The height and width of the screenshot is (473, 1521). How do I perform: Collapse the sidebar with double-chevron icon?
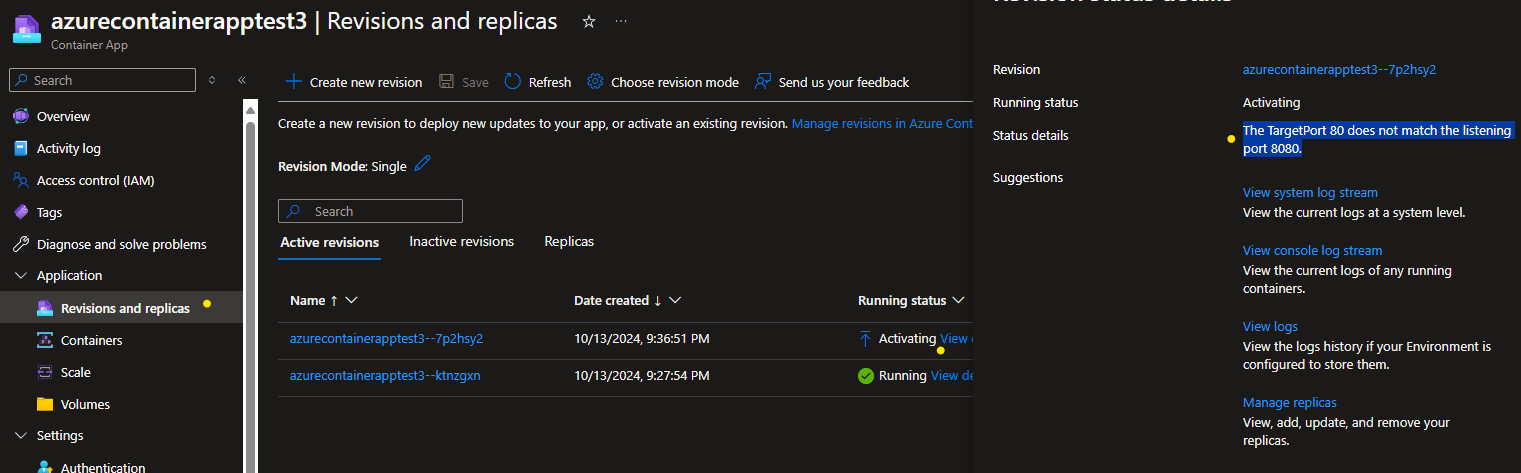click(x=242, y=80)
